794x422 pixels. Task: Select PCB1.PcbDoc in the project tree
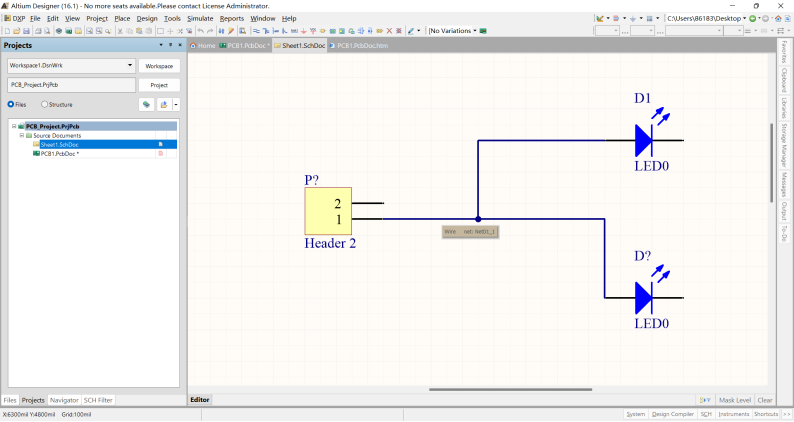60,153
